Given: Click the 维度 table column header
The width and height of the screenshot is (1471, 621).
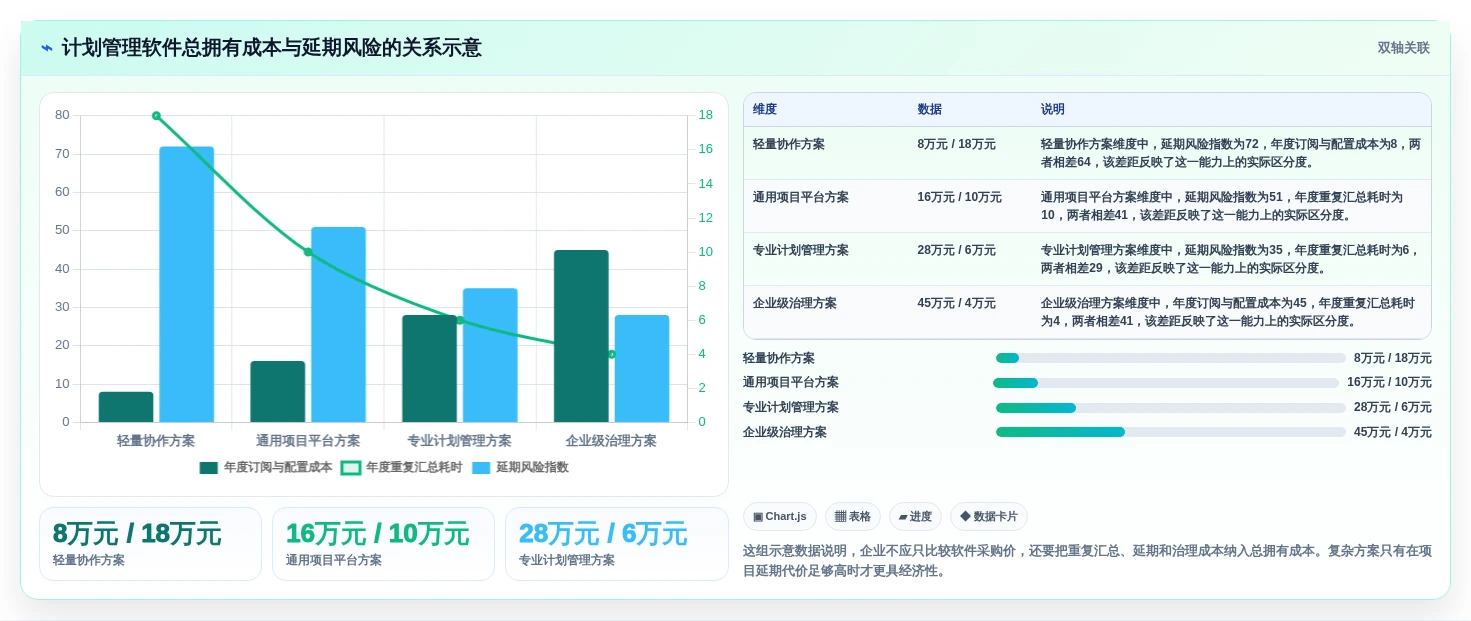Looking at the screenshot, I should point(765,110).
